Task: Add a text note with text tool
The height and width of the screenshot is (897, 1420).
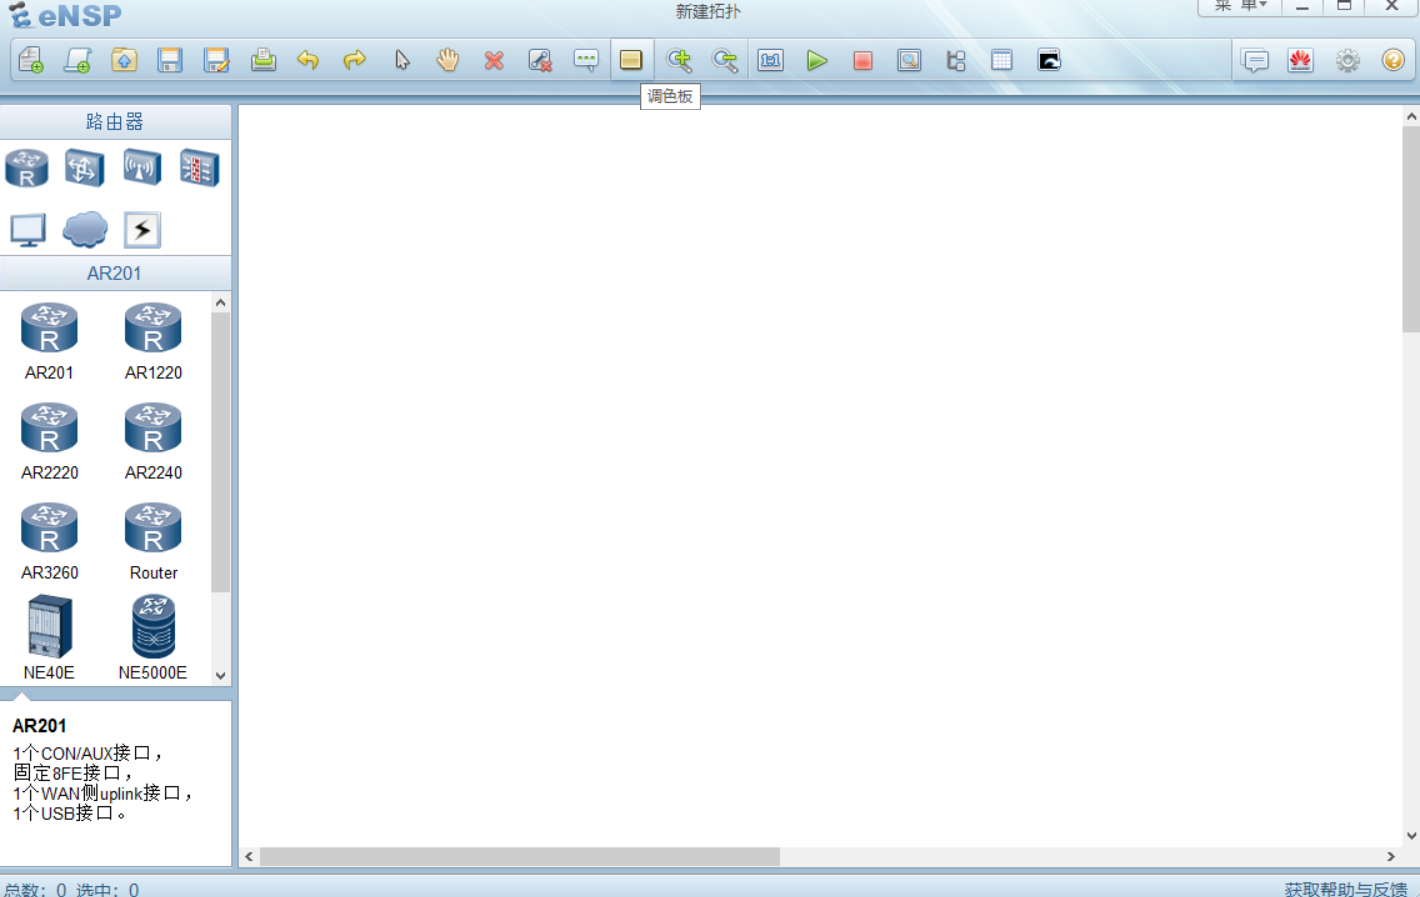Action: [586, 60]
